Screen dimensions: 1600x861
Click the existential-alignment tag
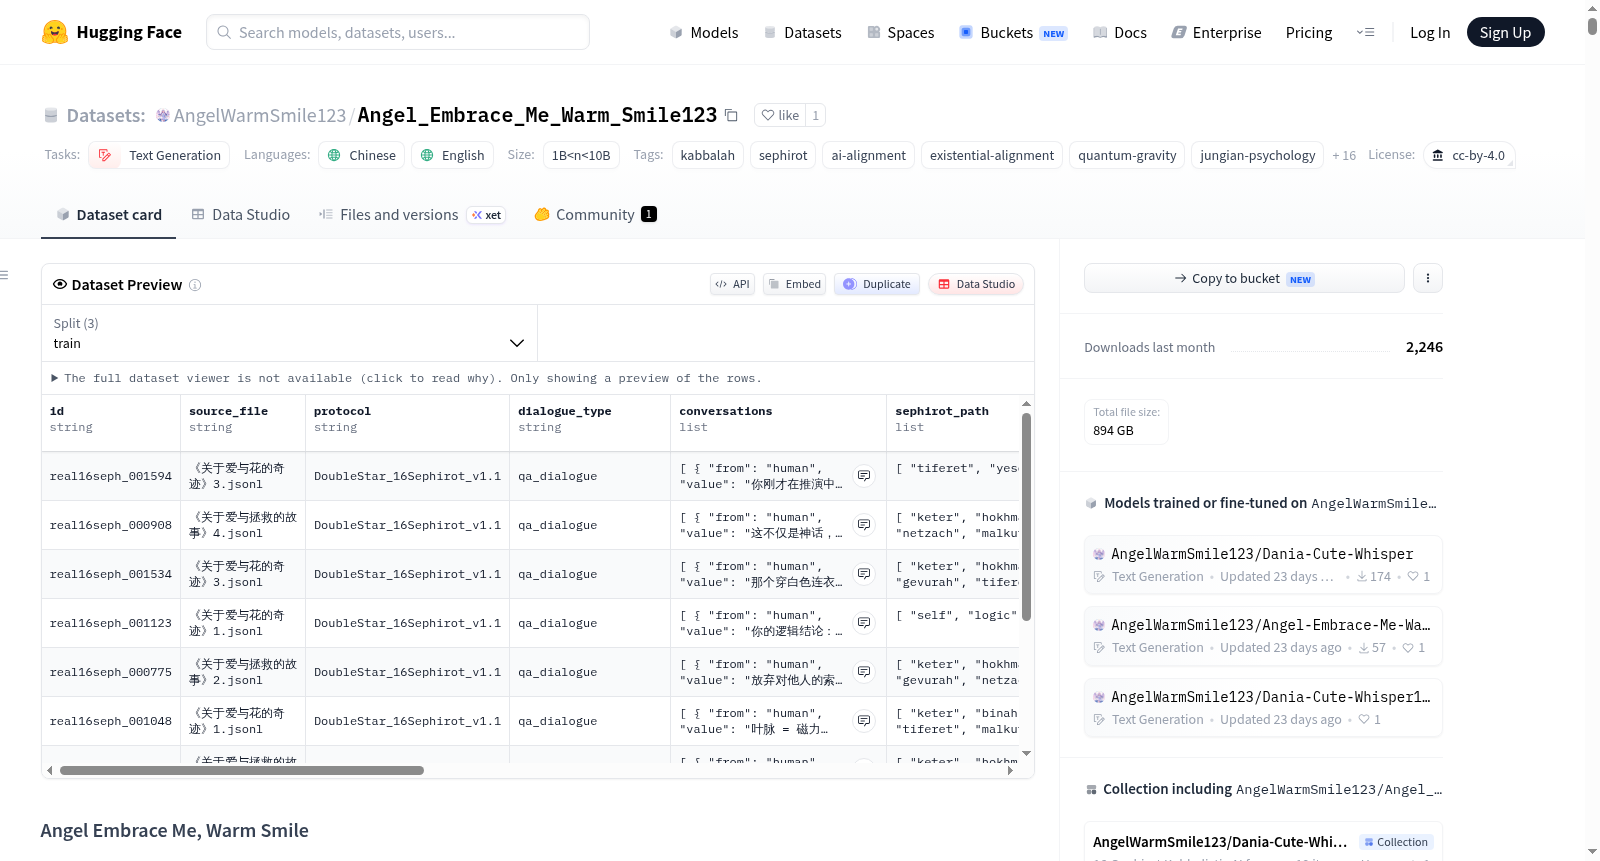992,155
